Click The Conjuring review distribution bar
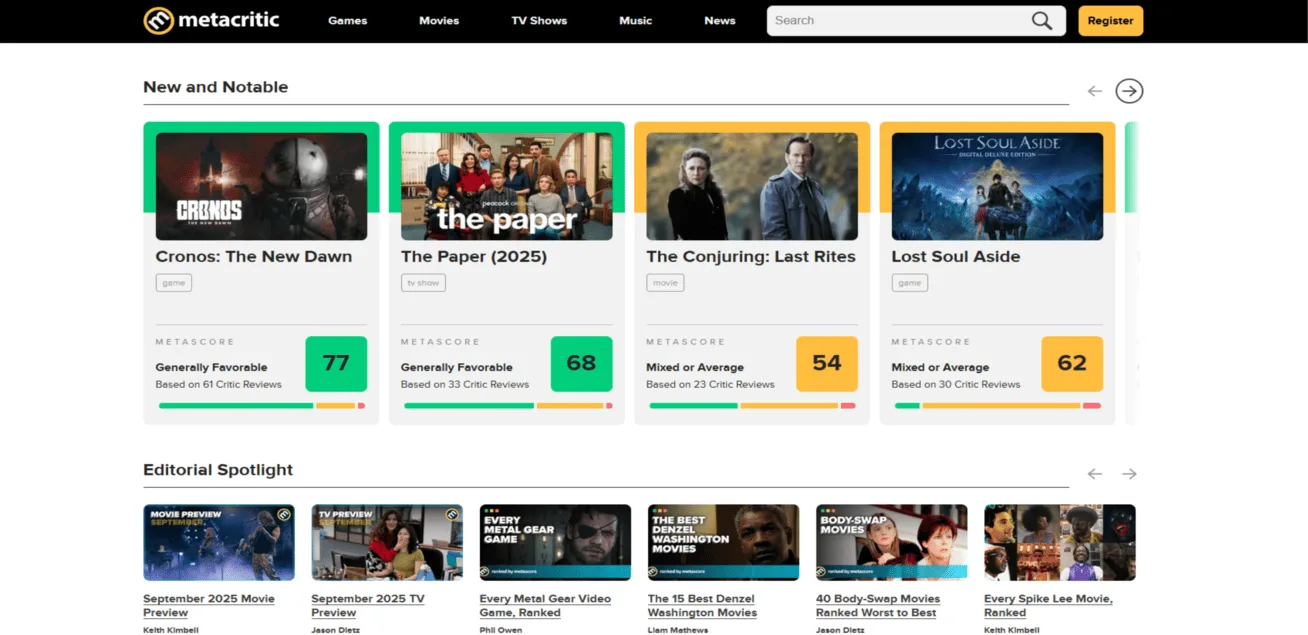Viewport: 1308px width, 635px height. point(753,406)
